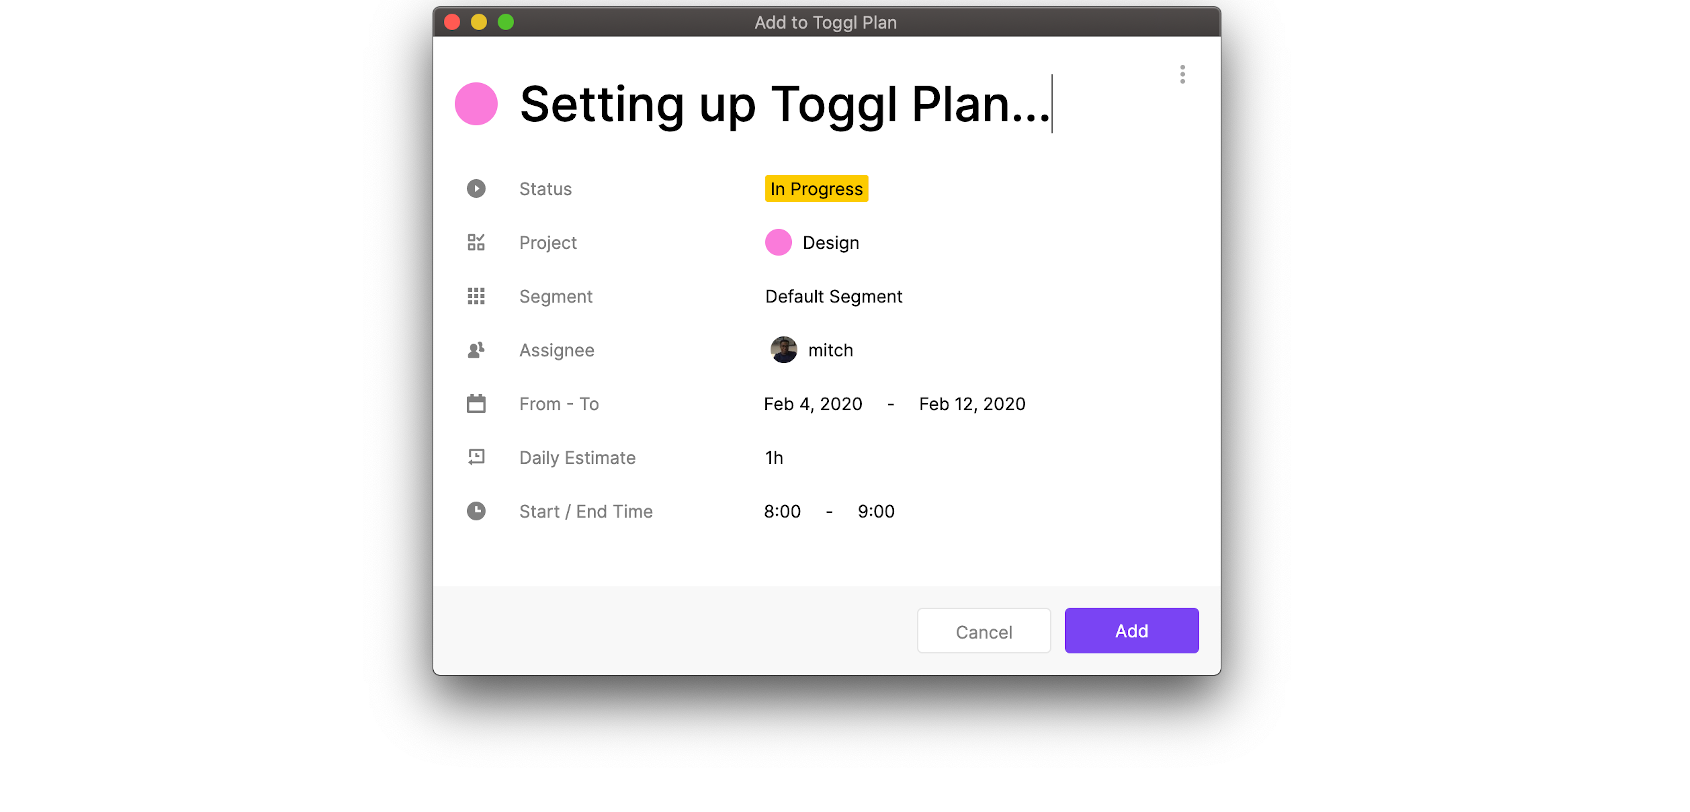Open the Default Segment selector

point(833,296)
